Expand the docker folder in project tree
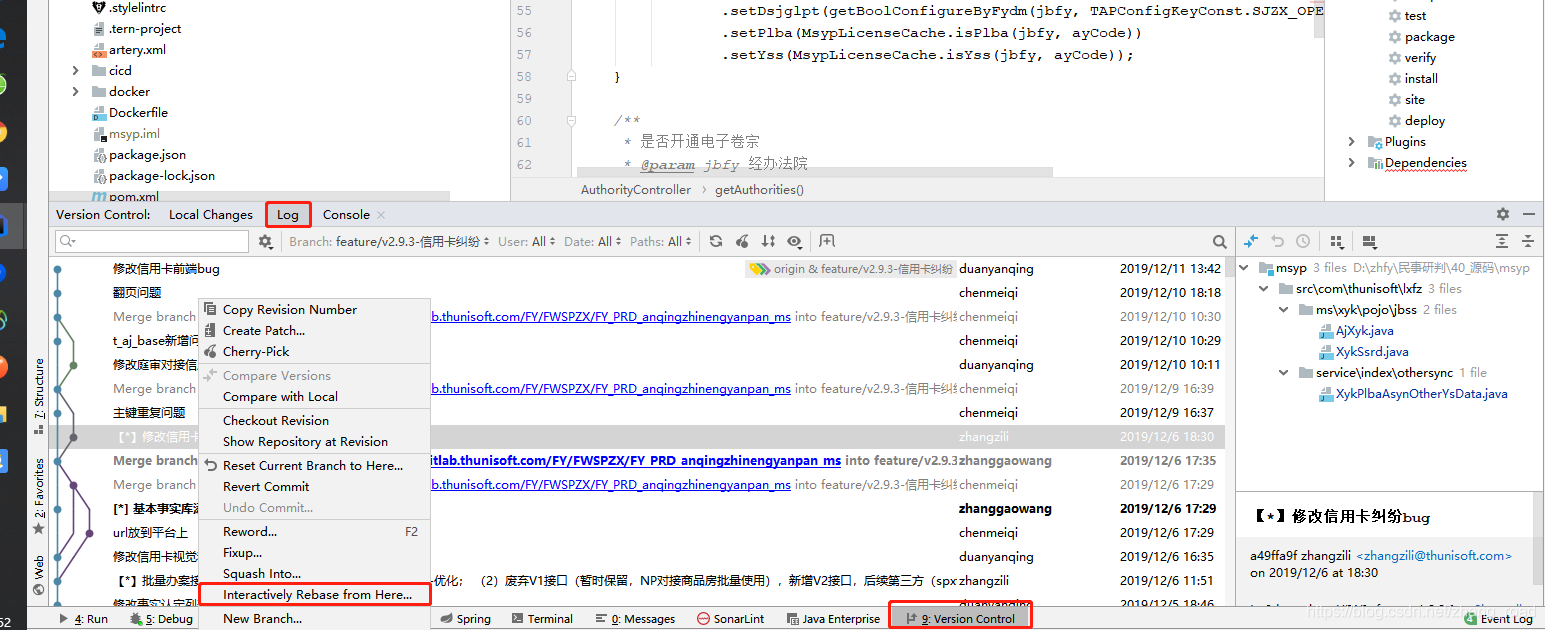Image resolution: width=1545 pixels, height=630 pixels. 76,91
